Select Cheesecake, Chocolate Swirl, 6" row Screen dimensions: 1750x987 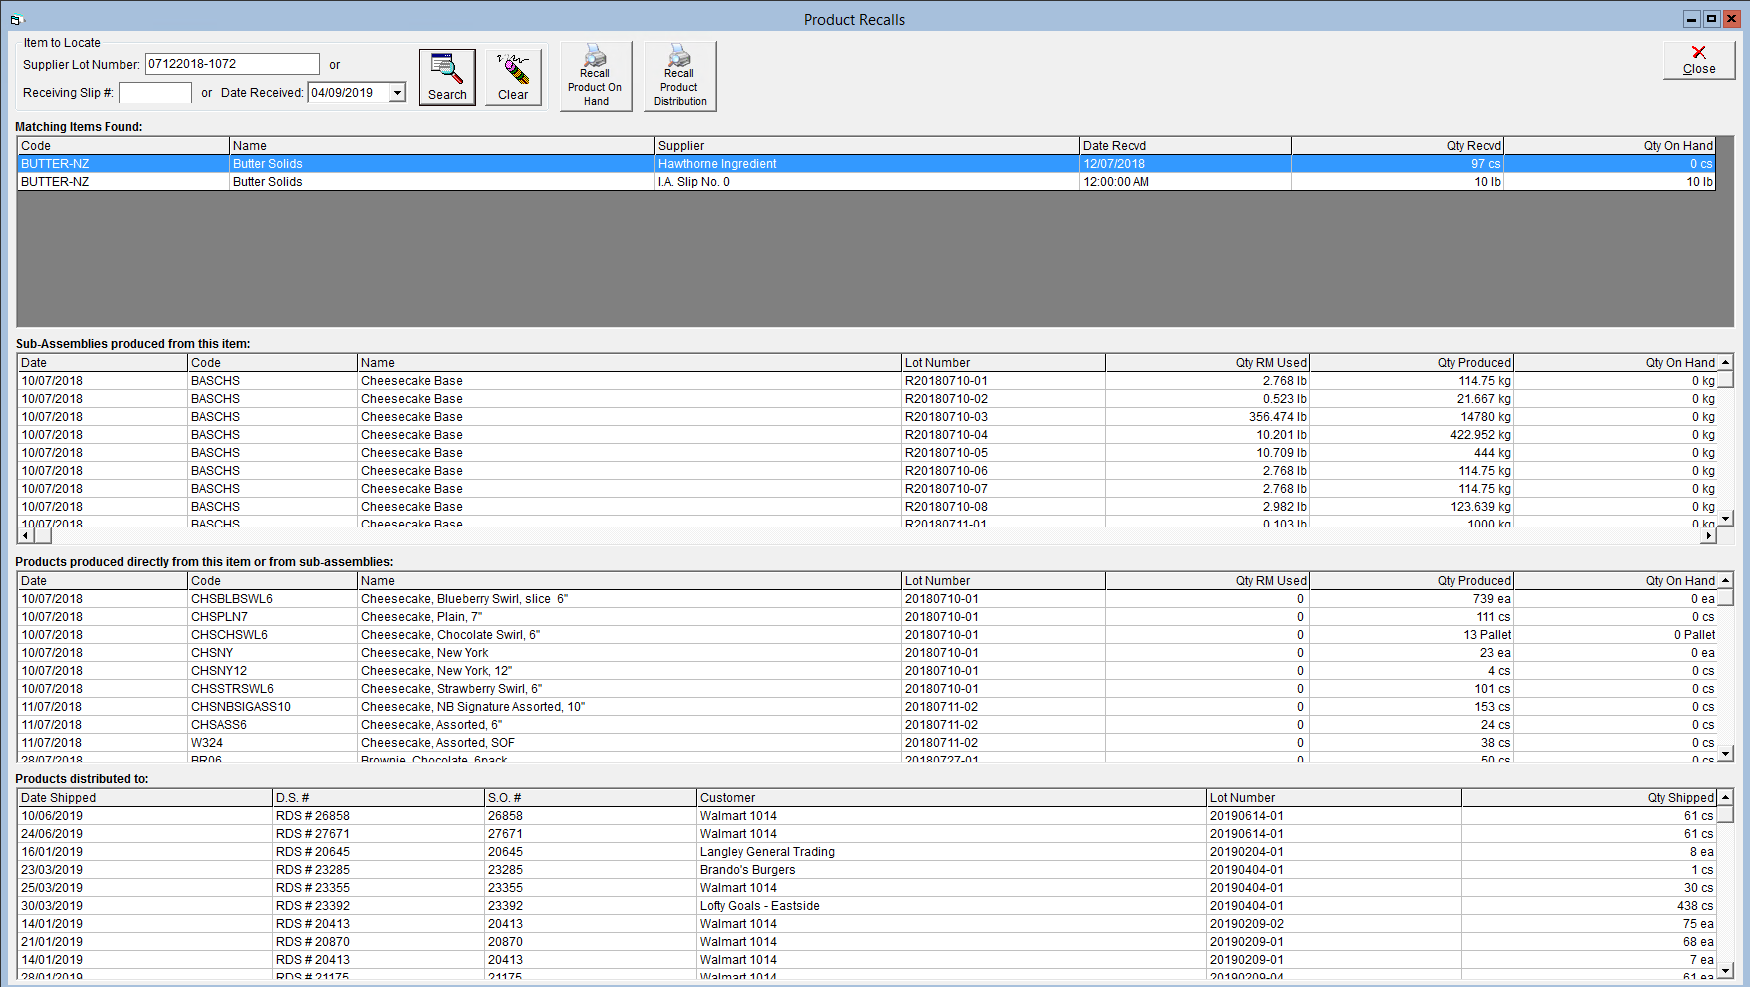tap(867, 635)
